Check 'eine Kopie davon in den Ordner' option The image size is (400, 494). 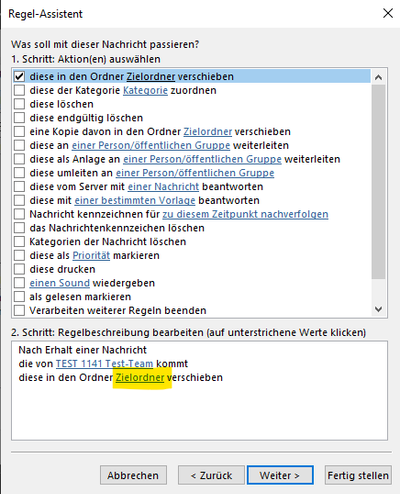[19, 131]
